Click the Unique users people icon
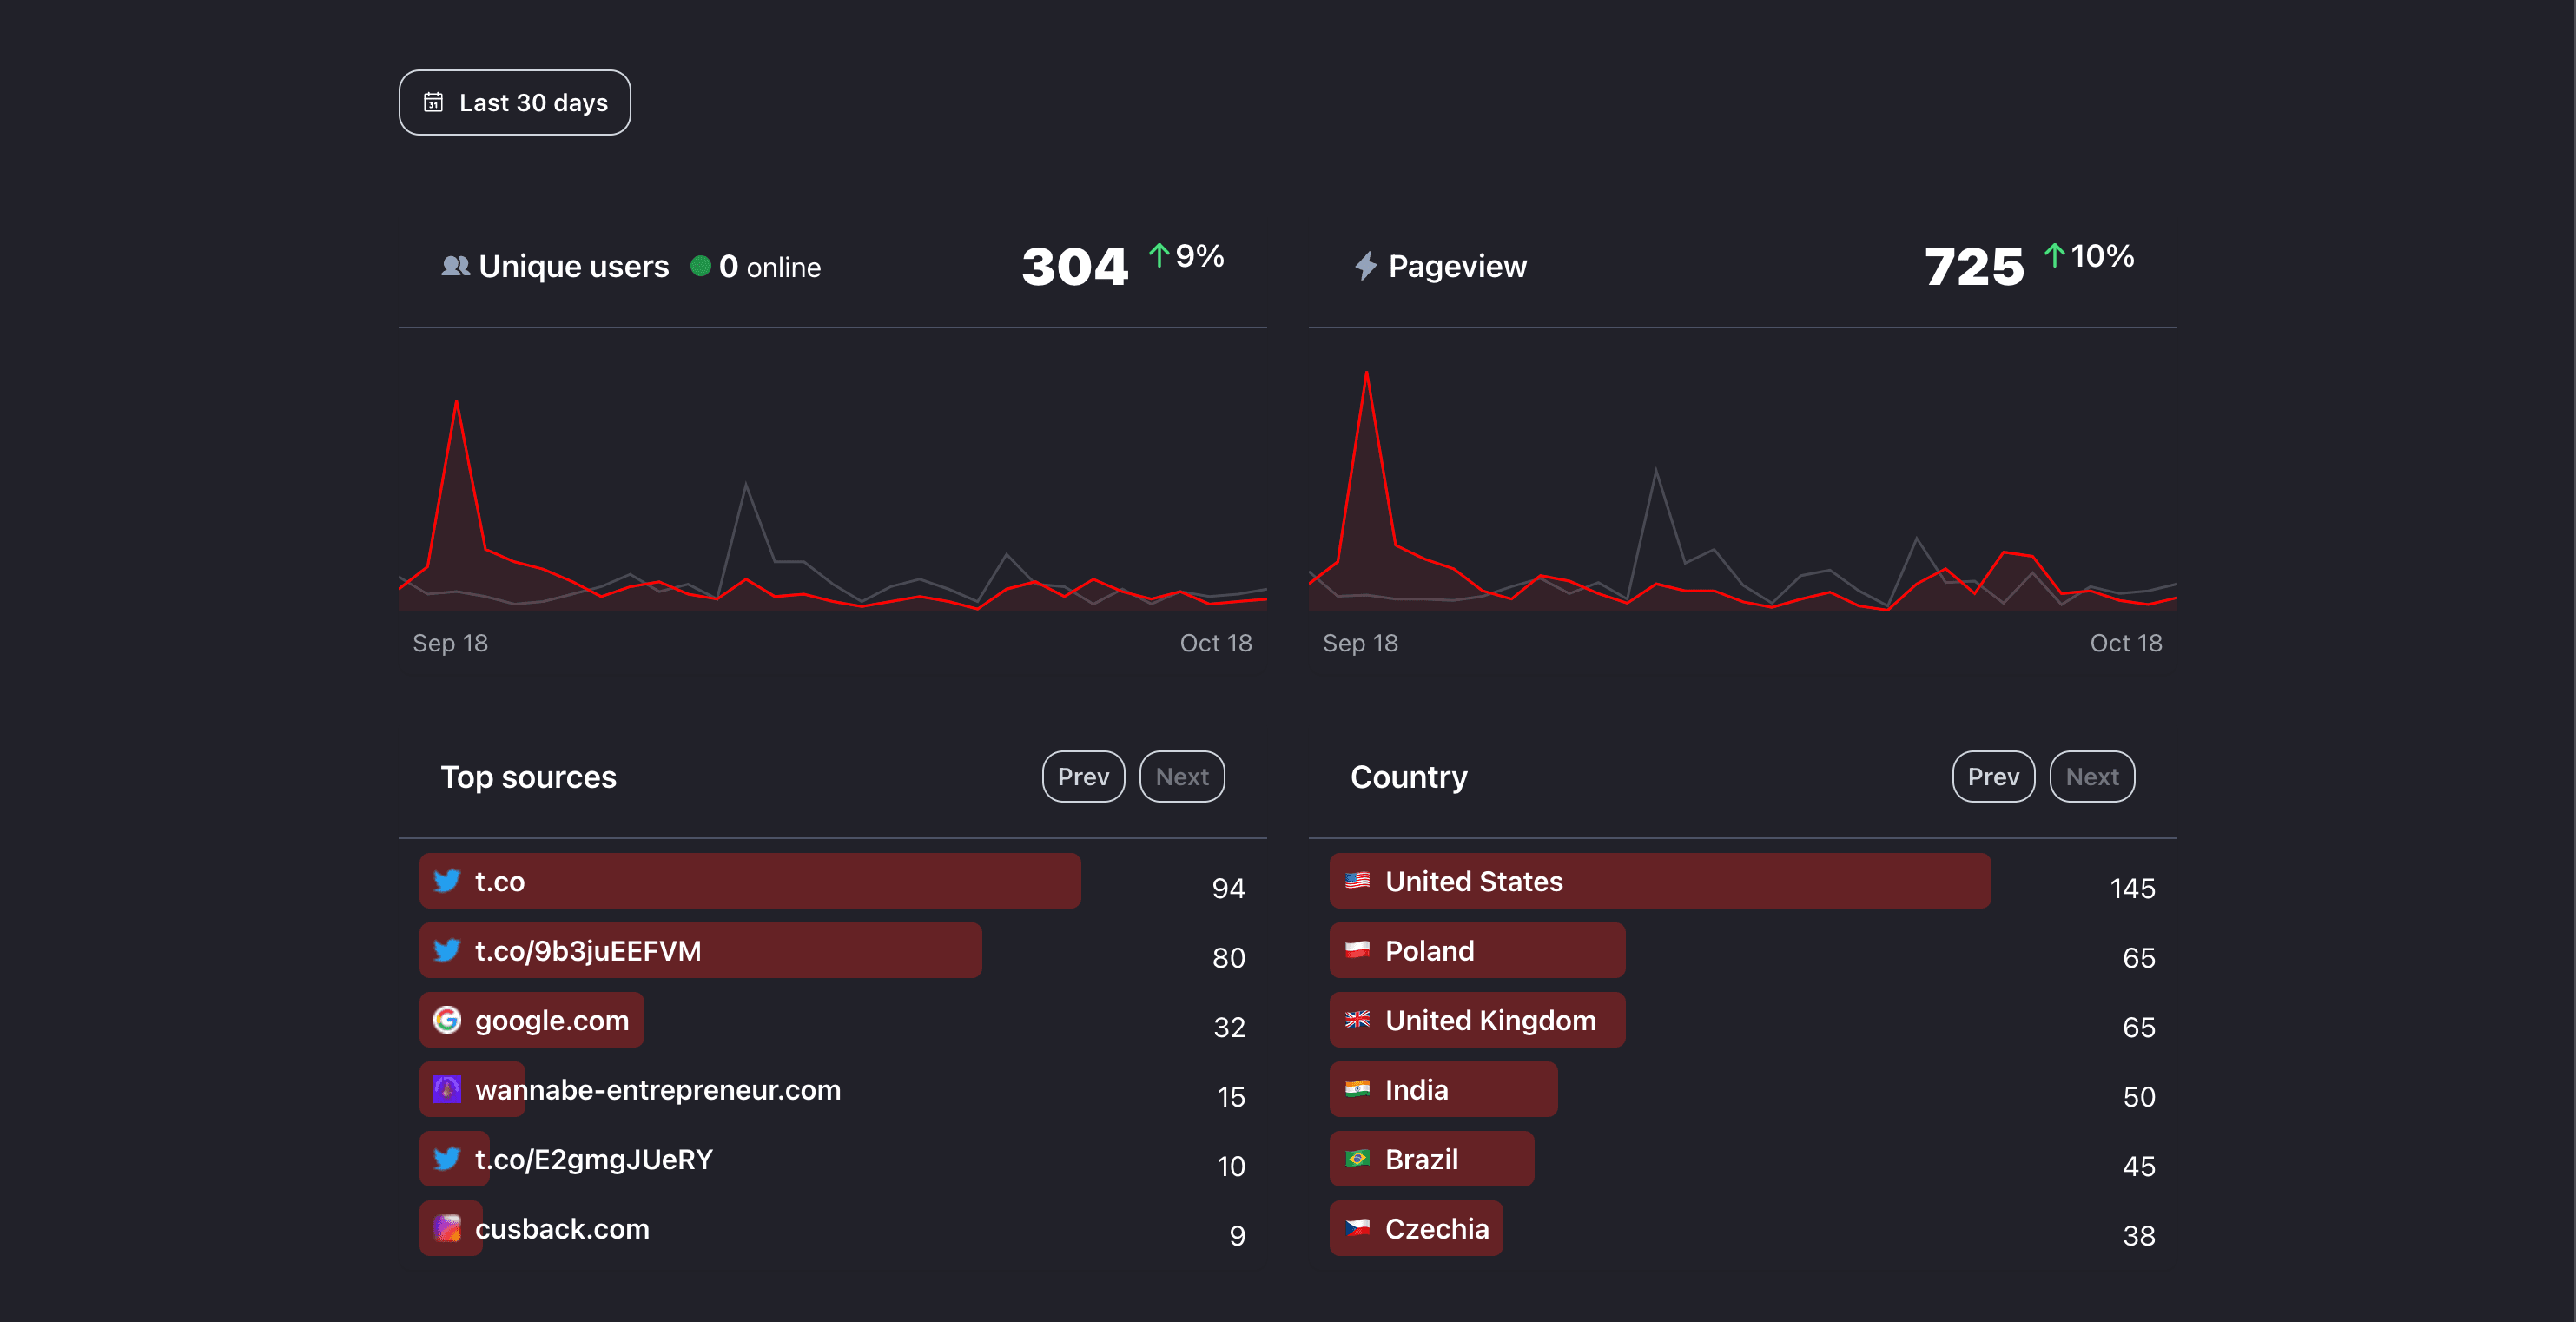The width and height of the screenshot is (2576, 1322). click(455, 266)
